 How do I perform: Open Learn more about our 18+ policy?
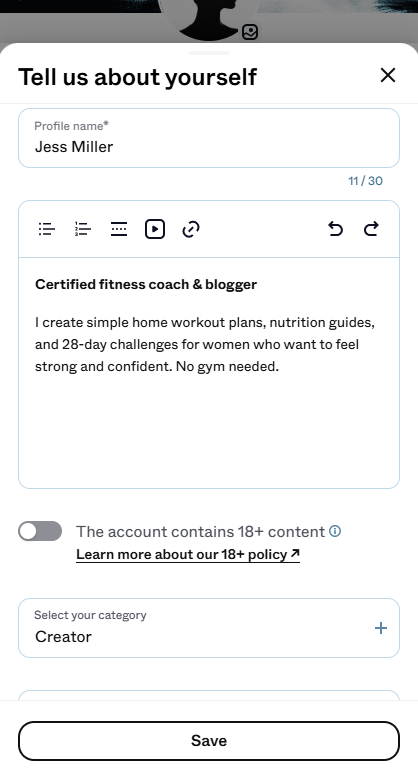(x=188, y=554)
